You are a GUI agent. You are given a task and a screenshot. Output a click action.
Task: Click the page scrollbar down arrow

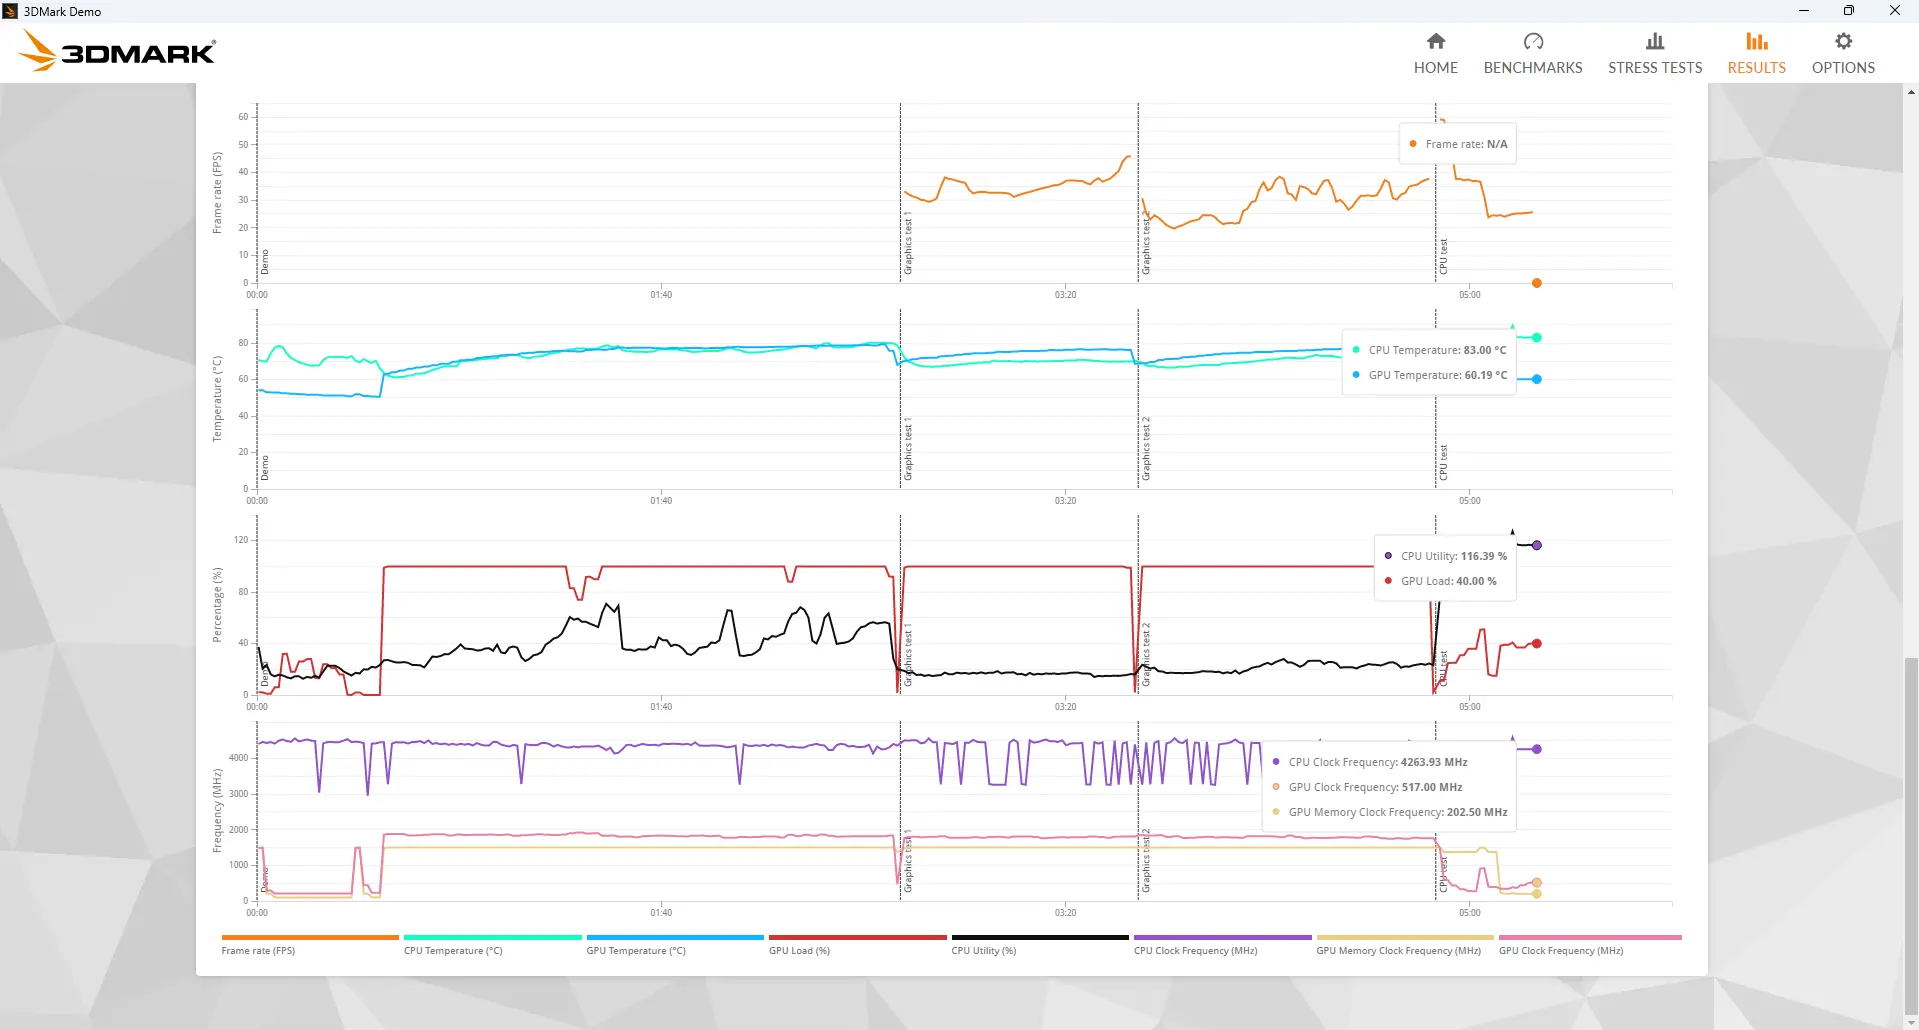(1911, 1022)
